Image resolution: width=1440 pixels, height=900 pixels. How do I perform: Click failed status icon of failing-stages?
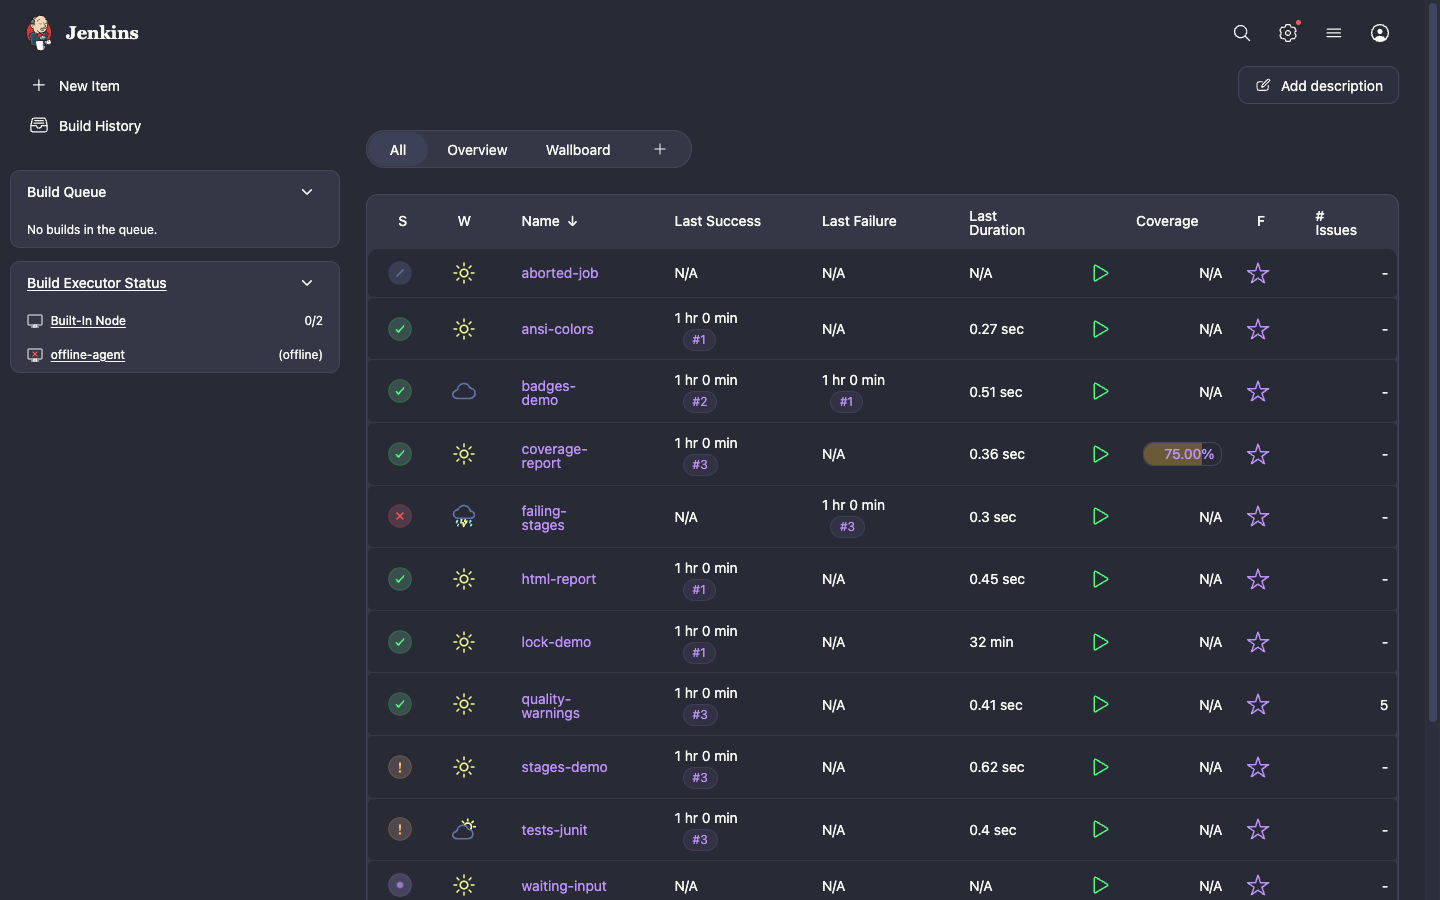[x=400, y=516]
